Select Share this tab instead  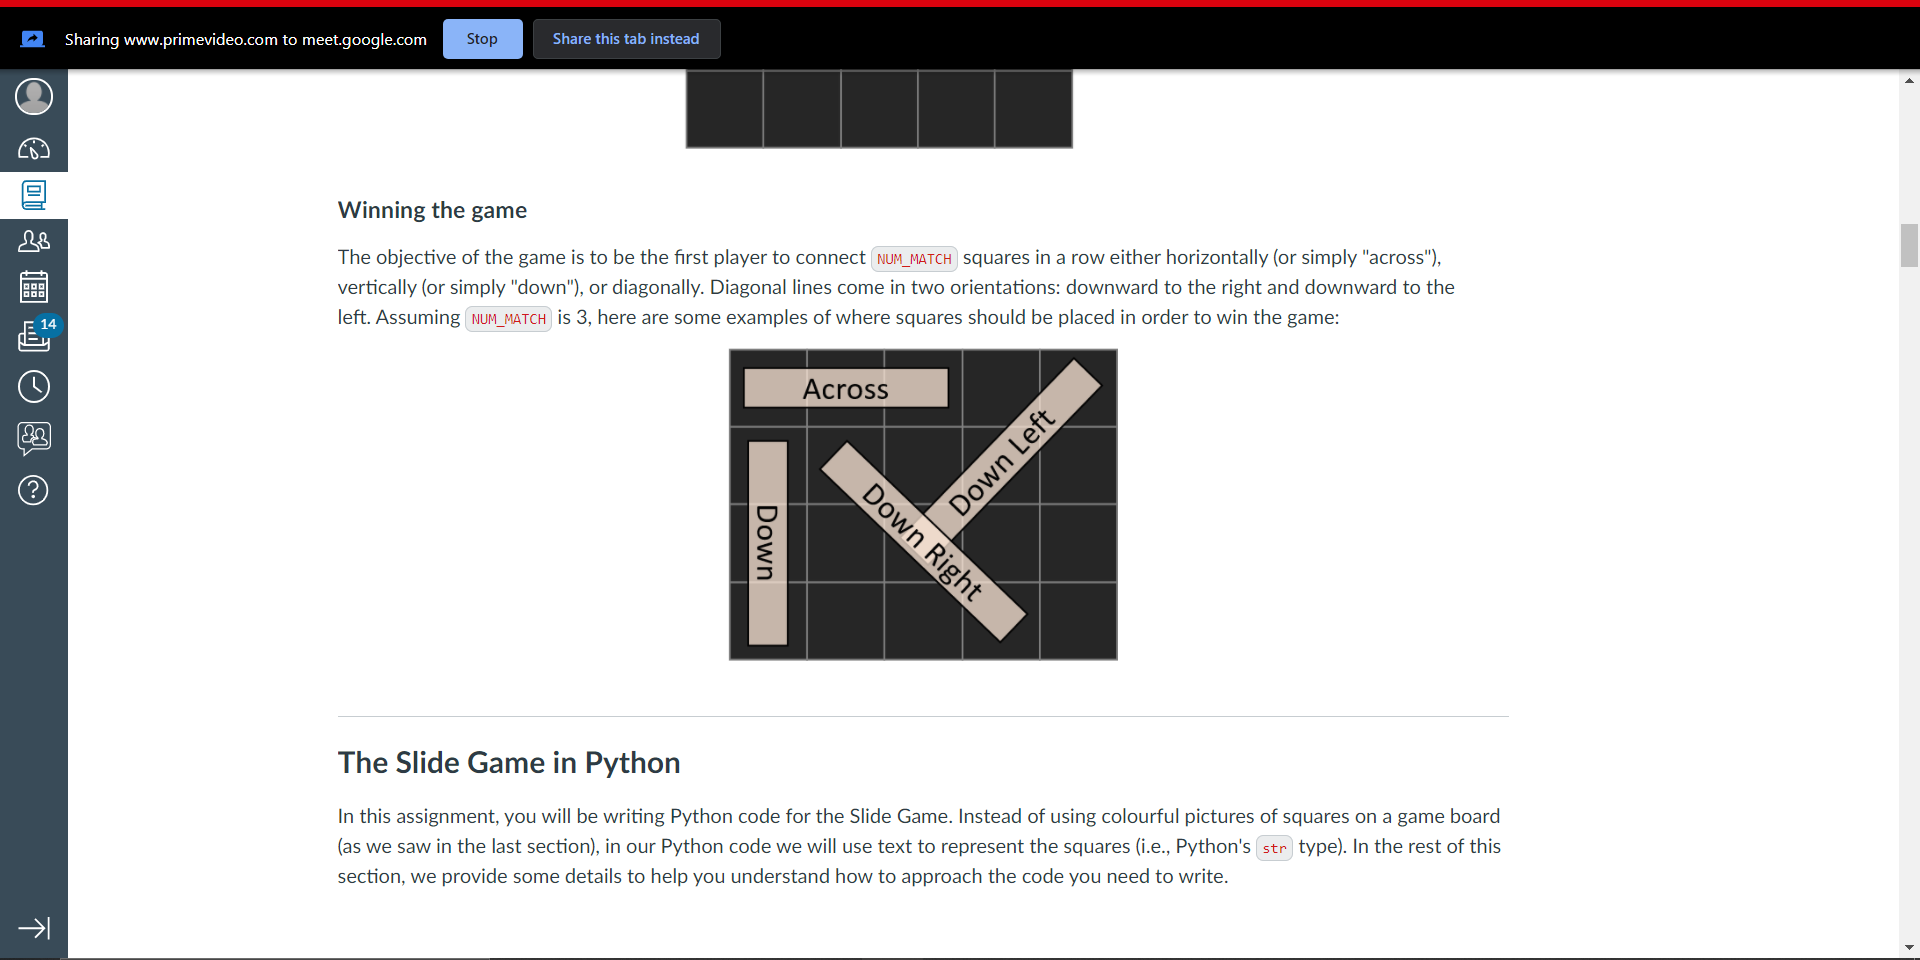625,38
